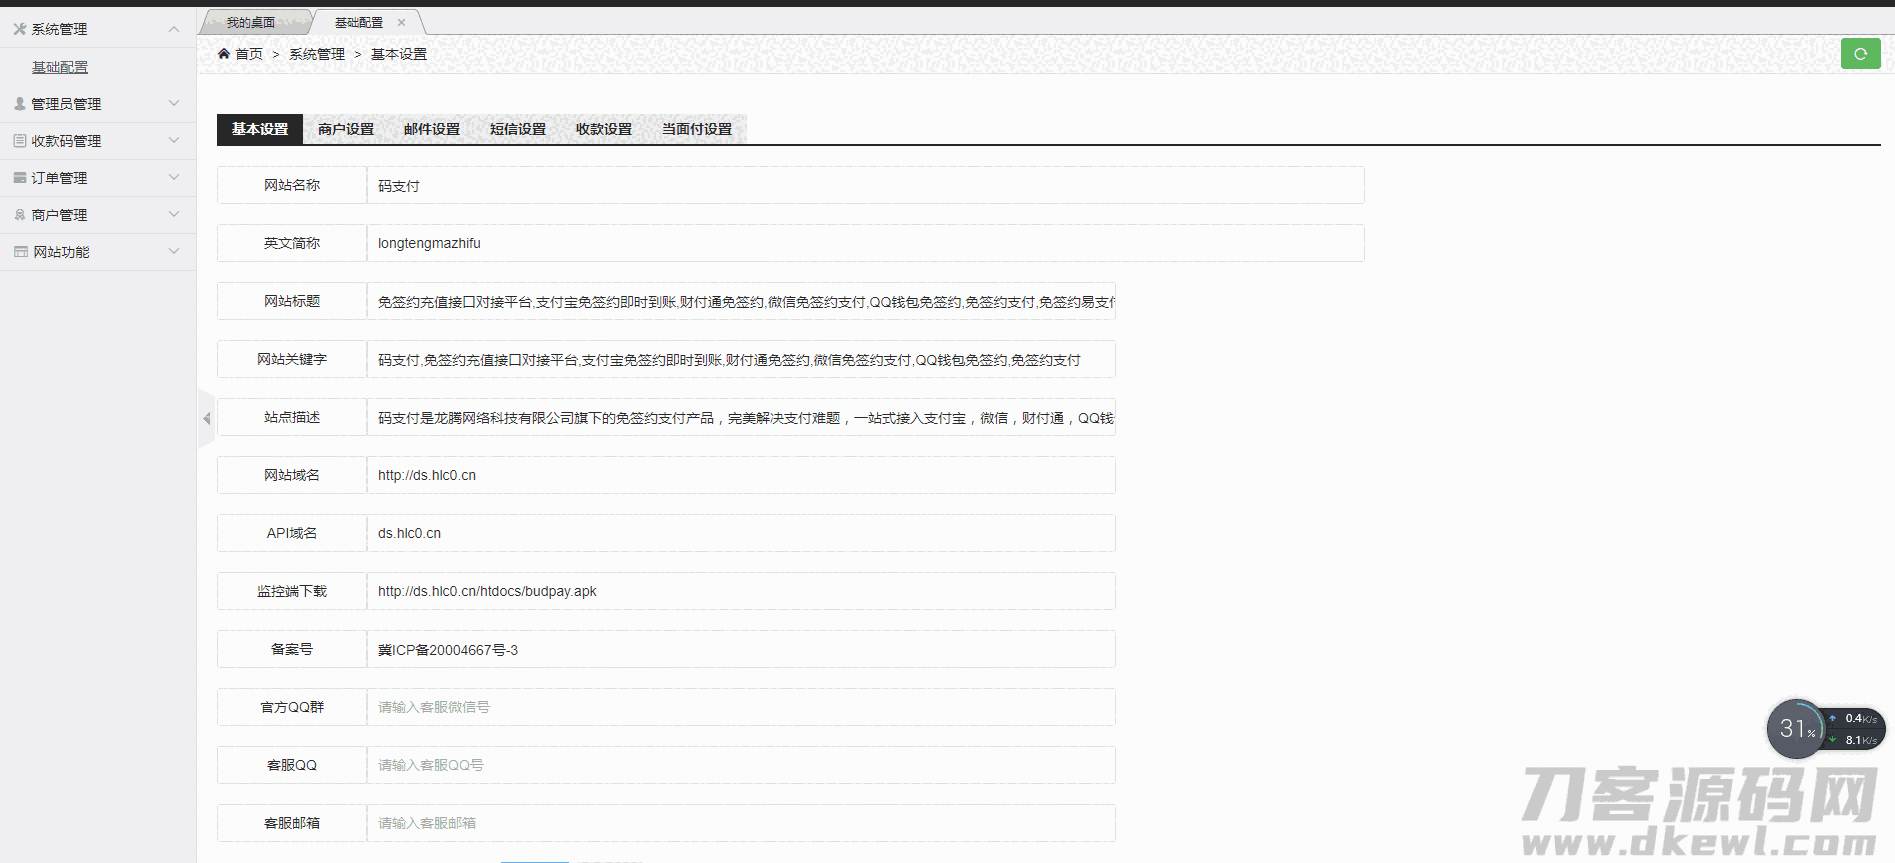Switch to the 商户设置 tab
The image size is (1895, 863).
tap(346, 129)
